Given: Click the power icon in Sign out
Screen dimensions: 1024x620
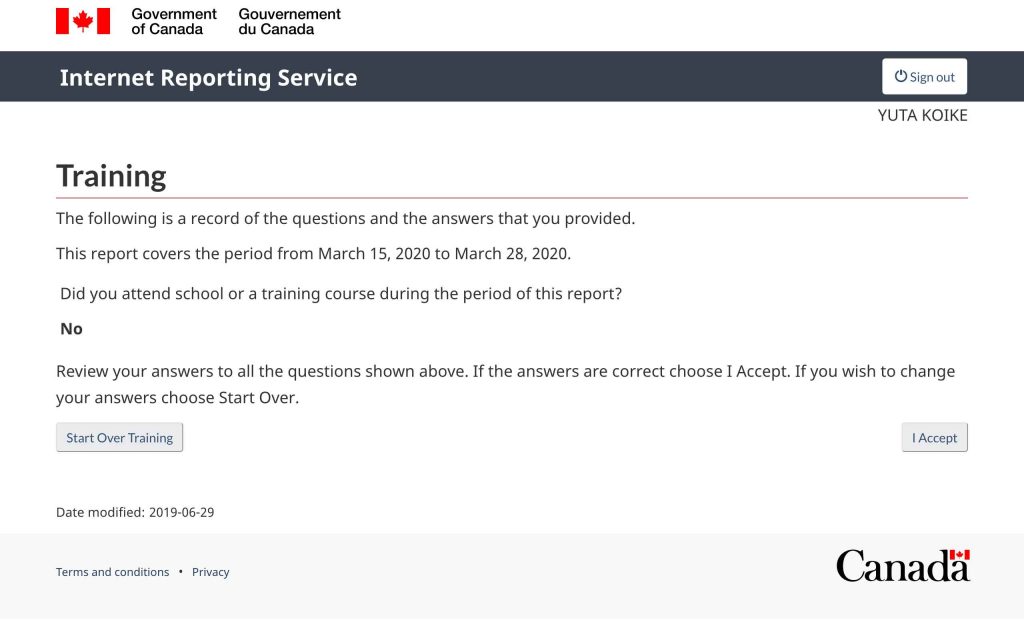Looking at the screenshot, I should pos(901,76).
